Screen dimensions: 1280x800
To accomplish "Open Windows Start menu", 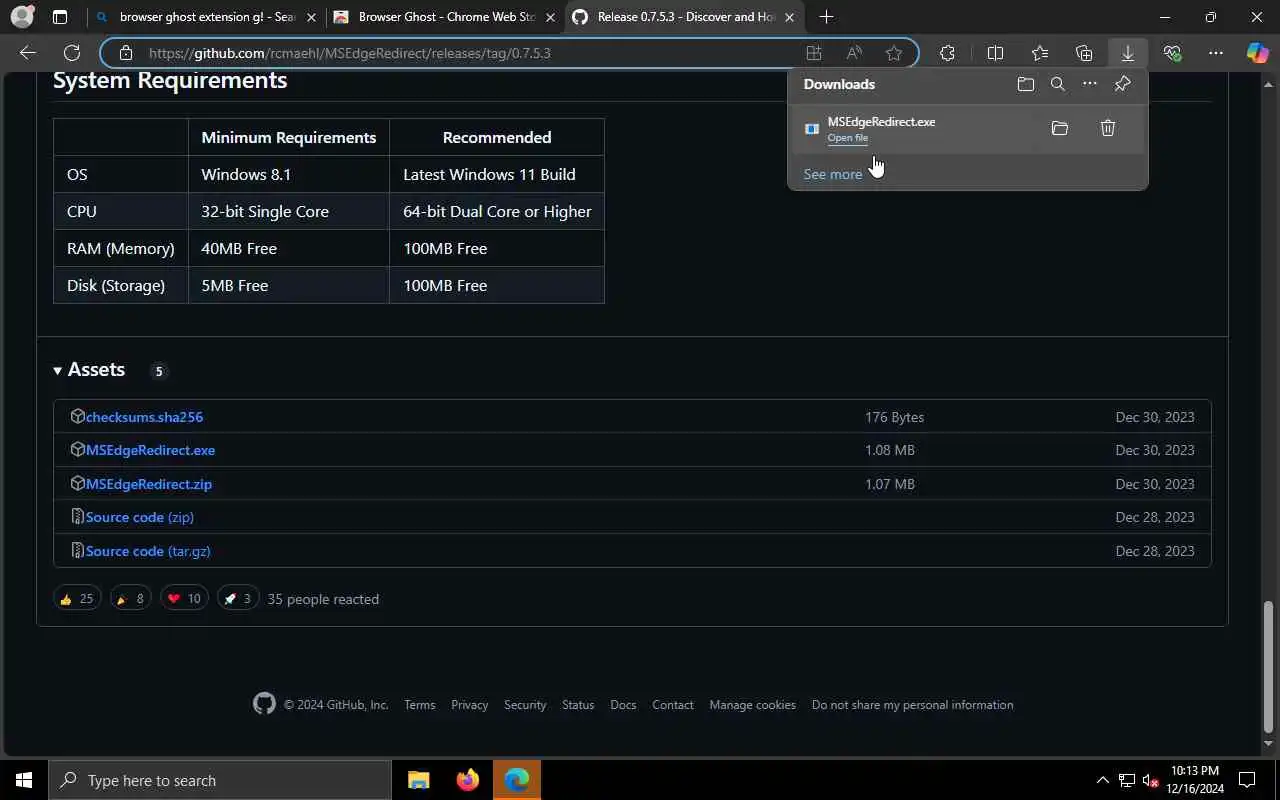I will (24, 780).
